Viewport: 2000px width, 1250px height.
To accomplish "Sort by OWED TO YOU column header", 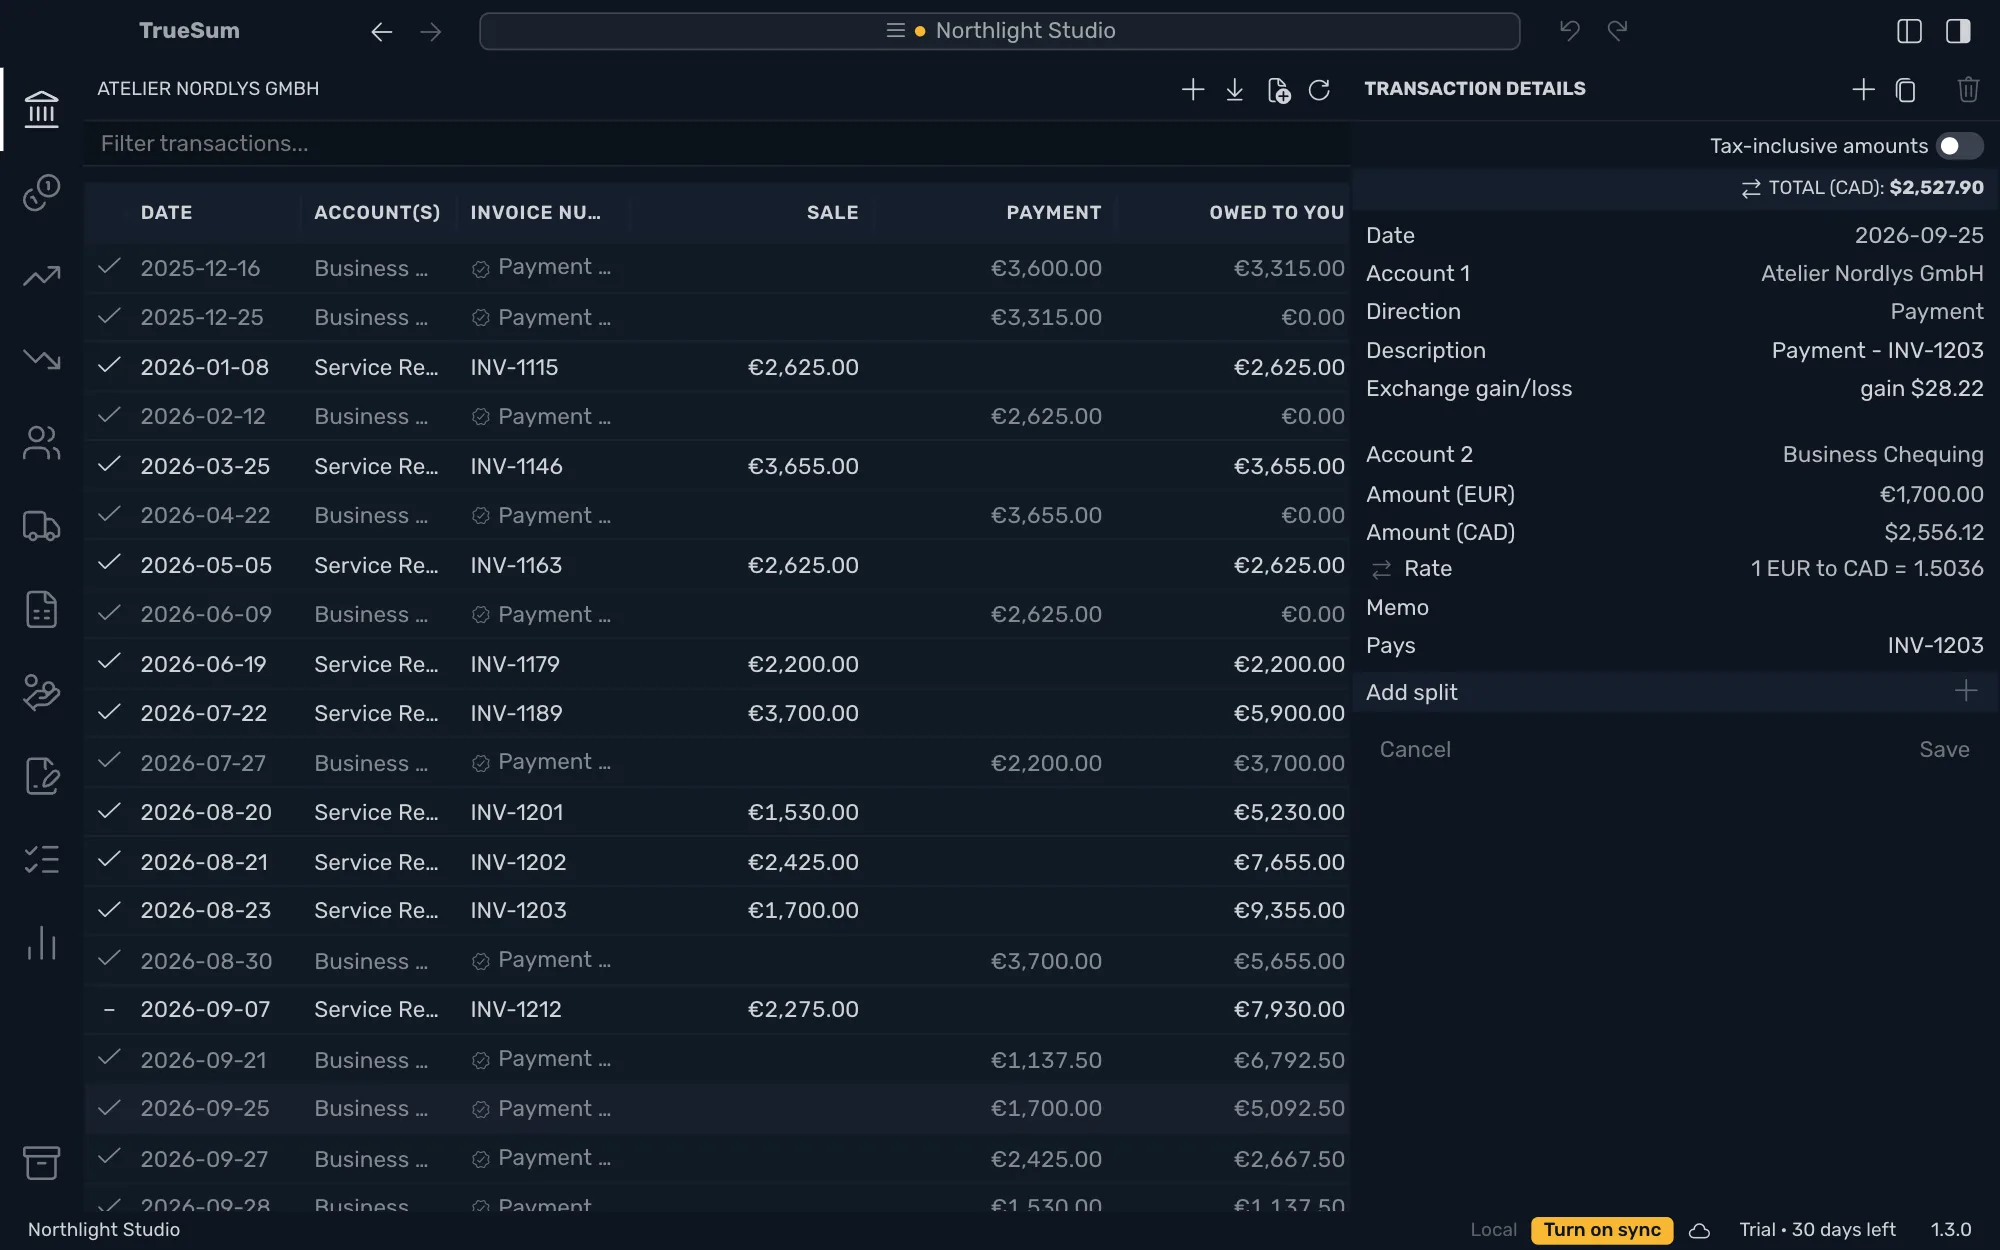I will pos(1276,212).
